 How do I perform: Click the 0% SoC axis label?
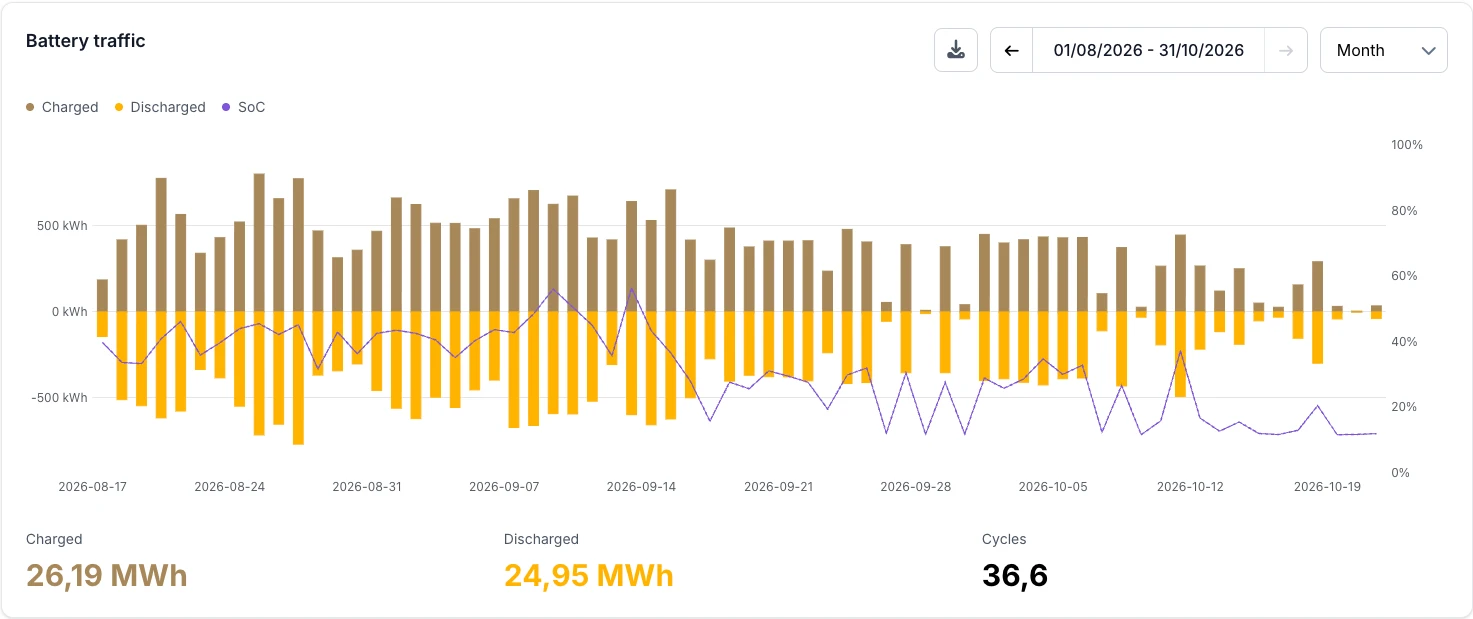point(1401,473)
